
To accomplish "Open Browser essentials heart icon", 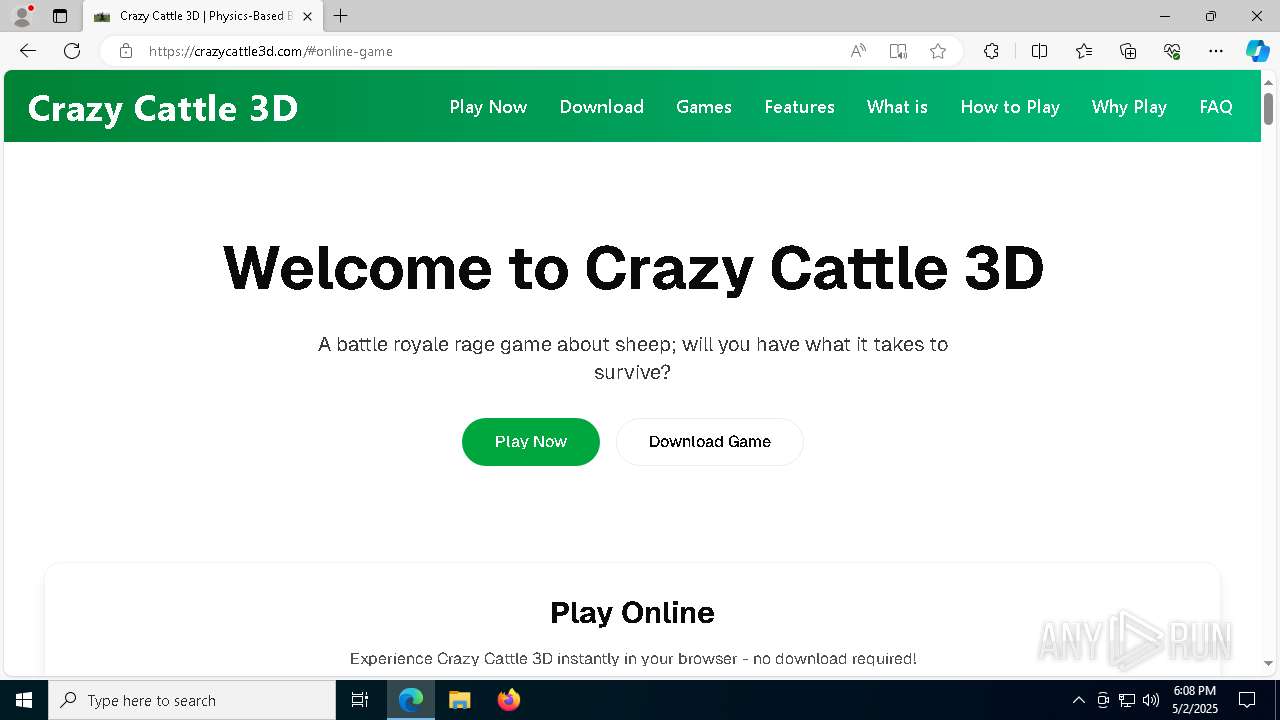I will (1172, 51).
